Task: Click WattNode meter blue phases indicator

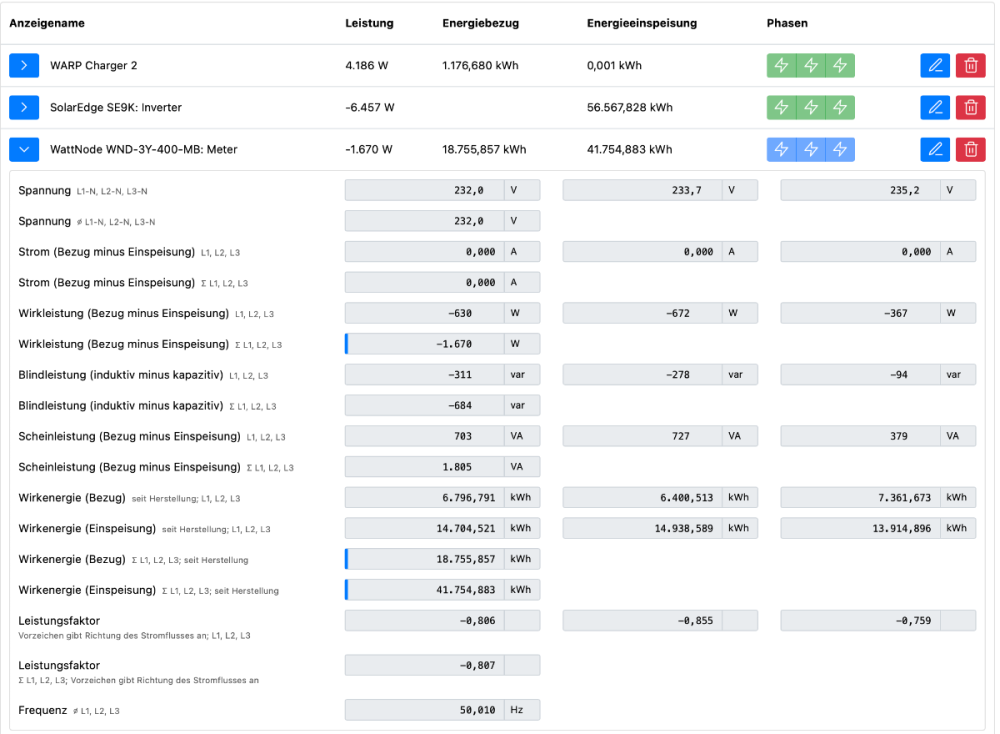Action: [x=811, y=149]
